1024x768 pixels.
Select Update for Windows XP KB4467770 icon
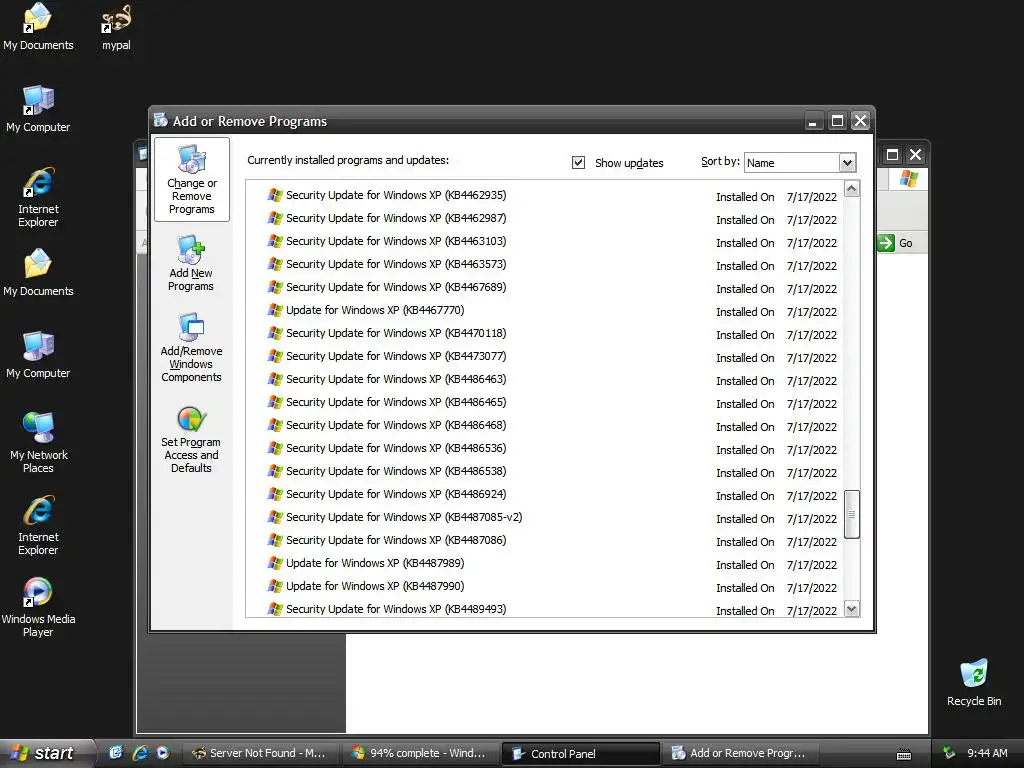275,310
